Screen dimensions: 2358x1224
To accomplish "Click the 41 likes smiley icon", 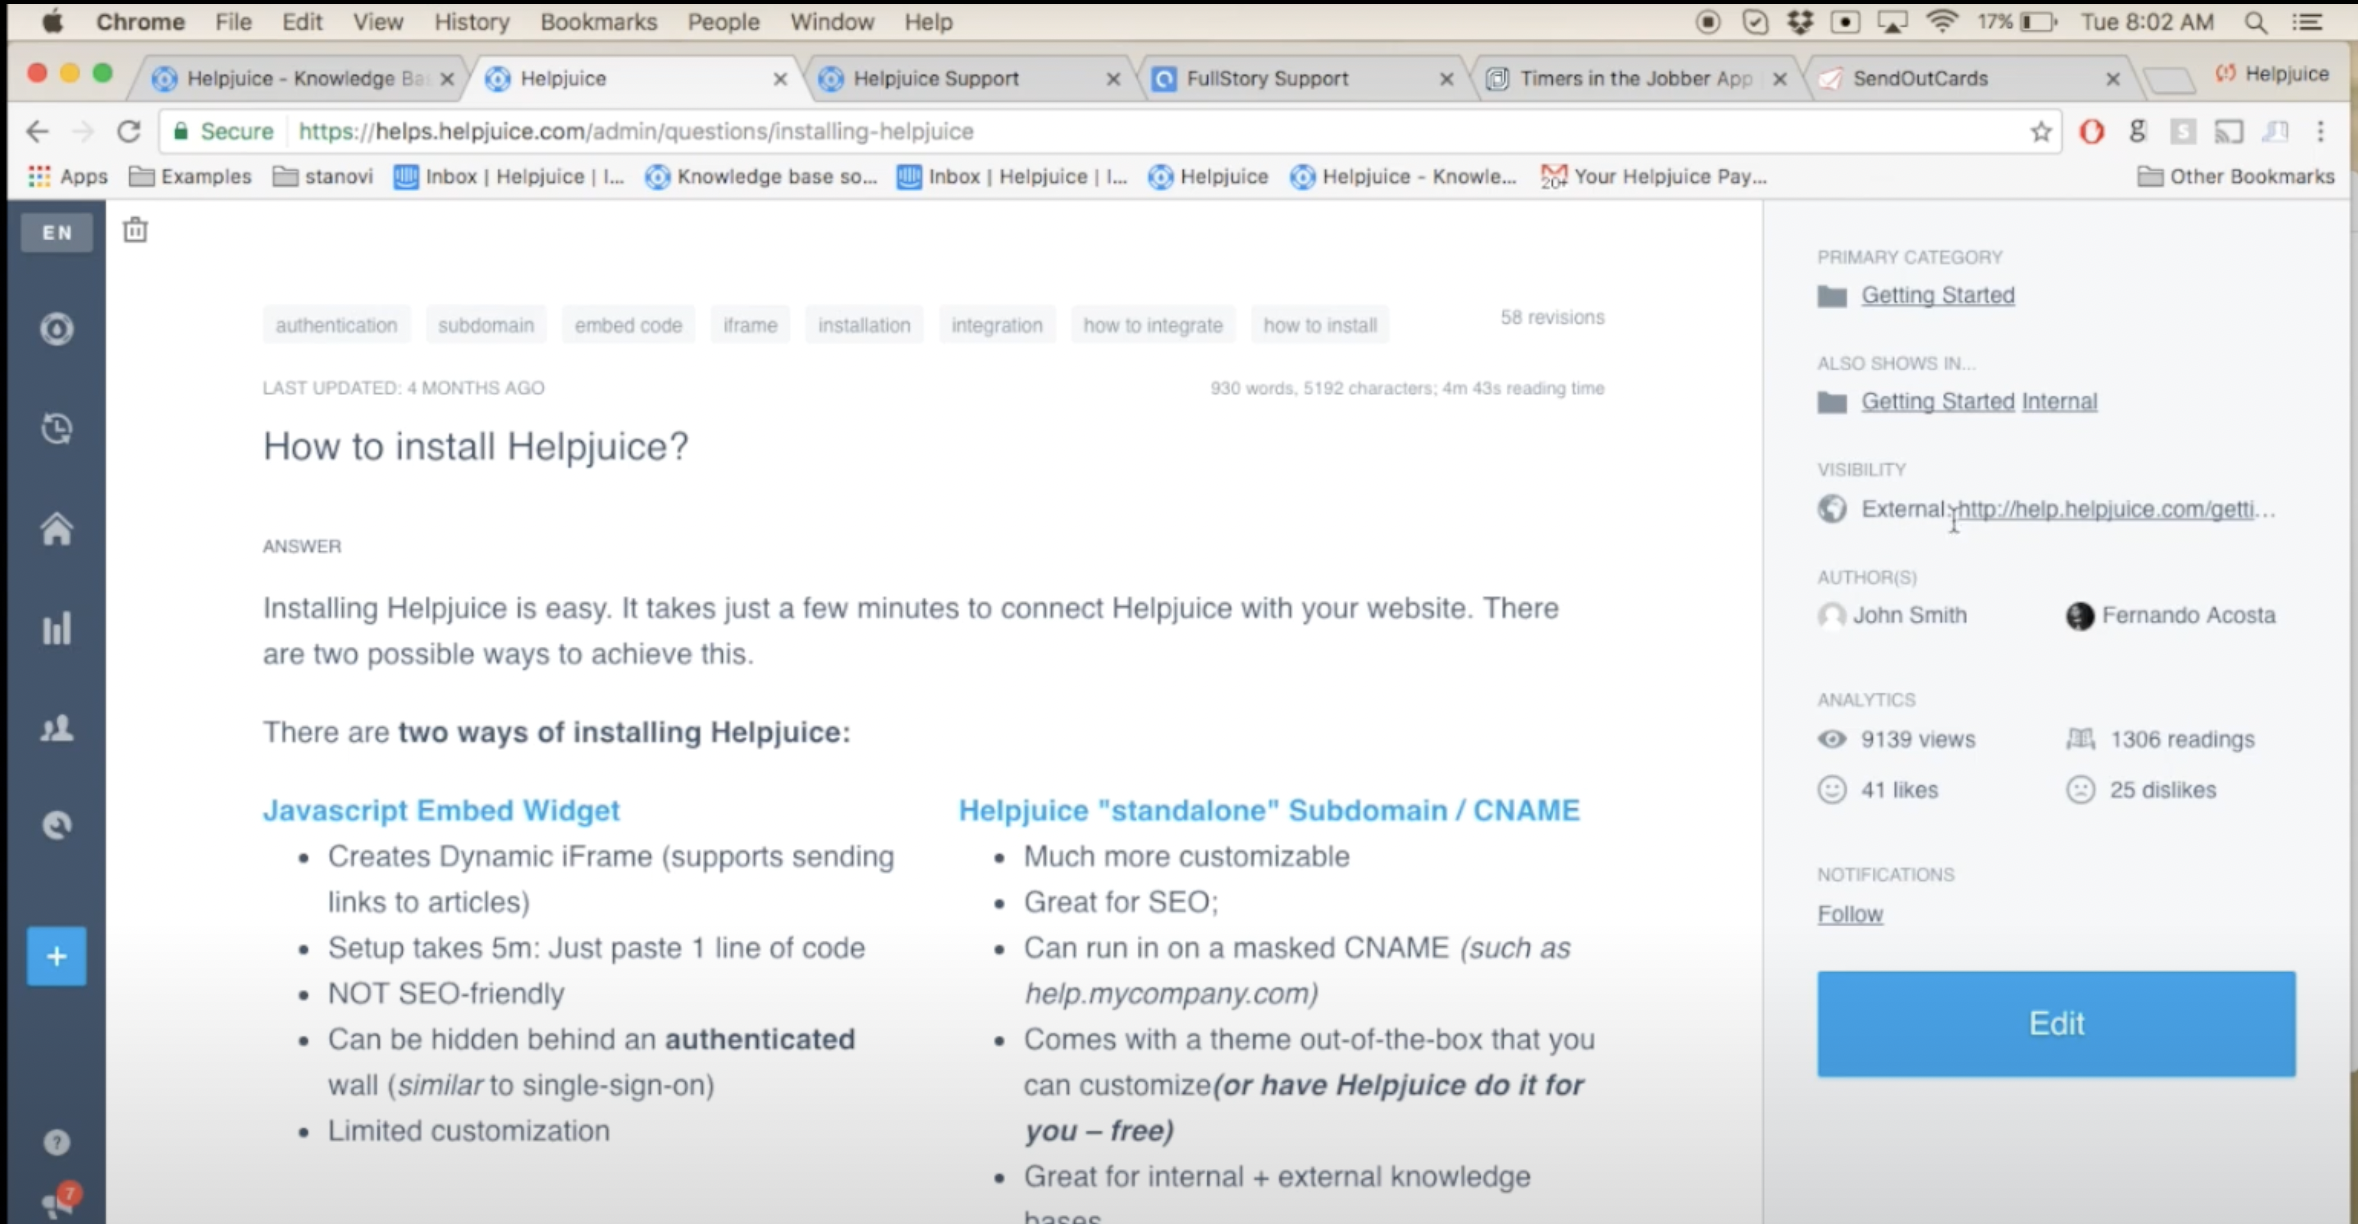I will [x=1831, y=790].
